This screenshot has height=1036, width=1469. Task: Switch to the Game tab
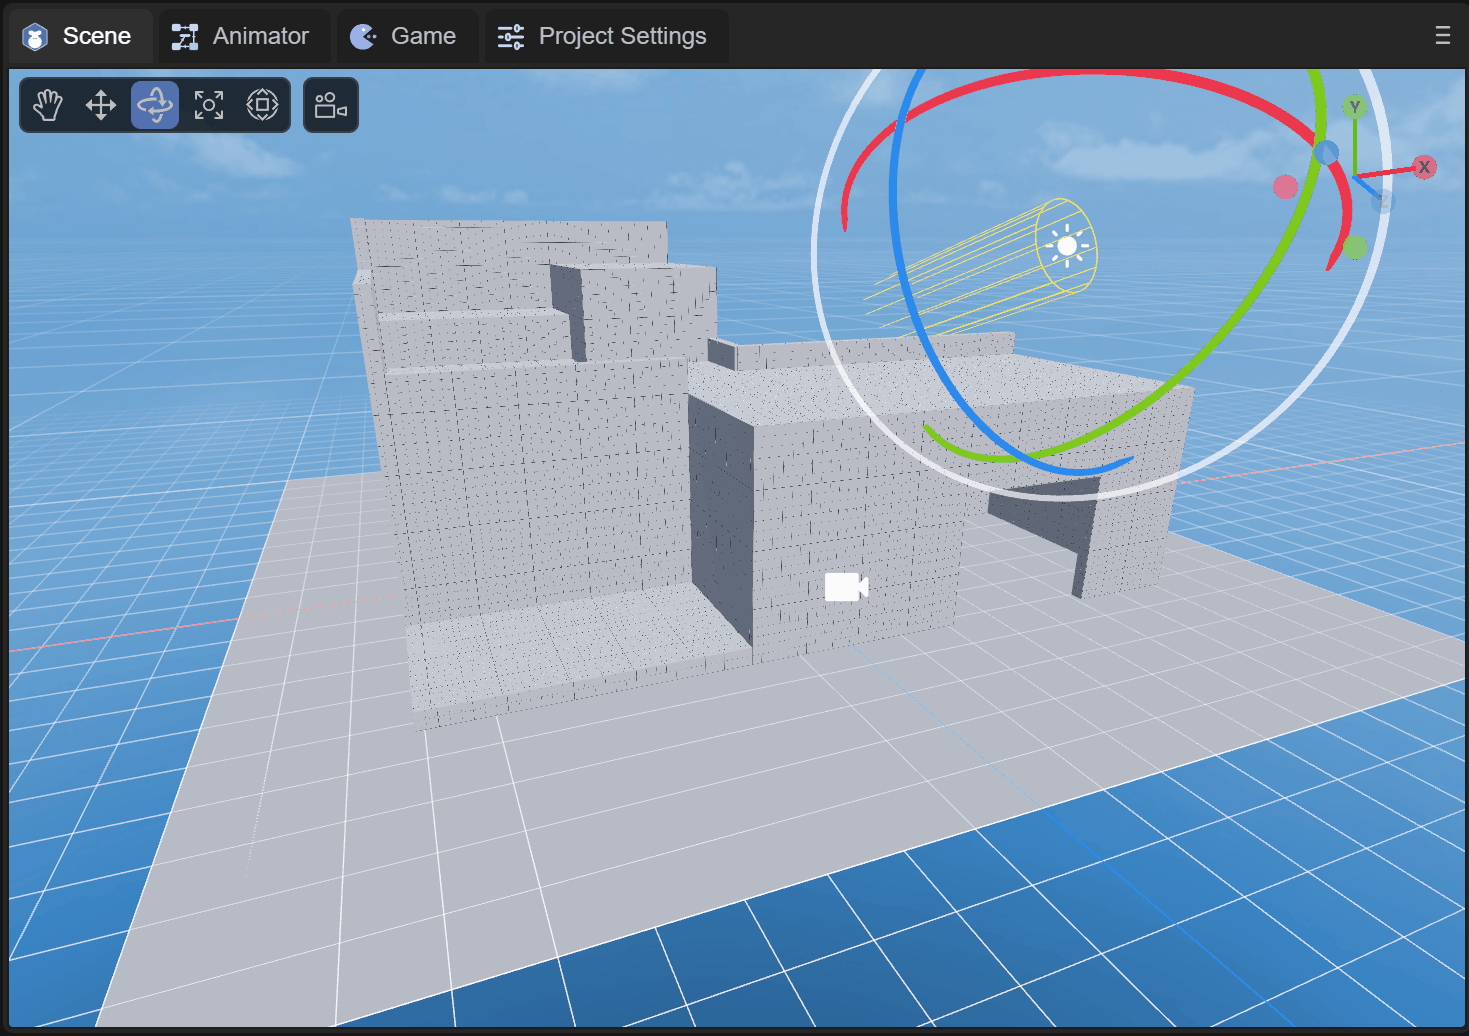(x=404, y=36)
